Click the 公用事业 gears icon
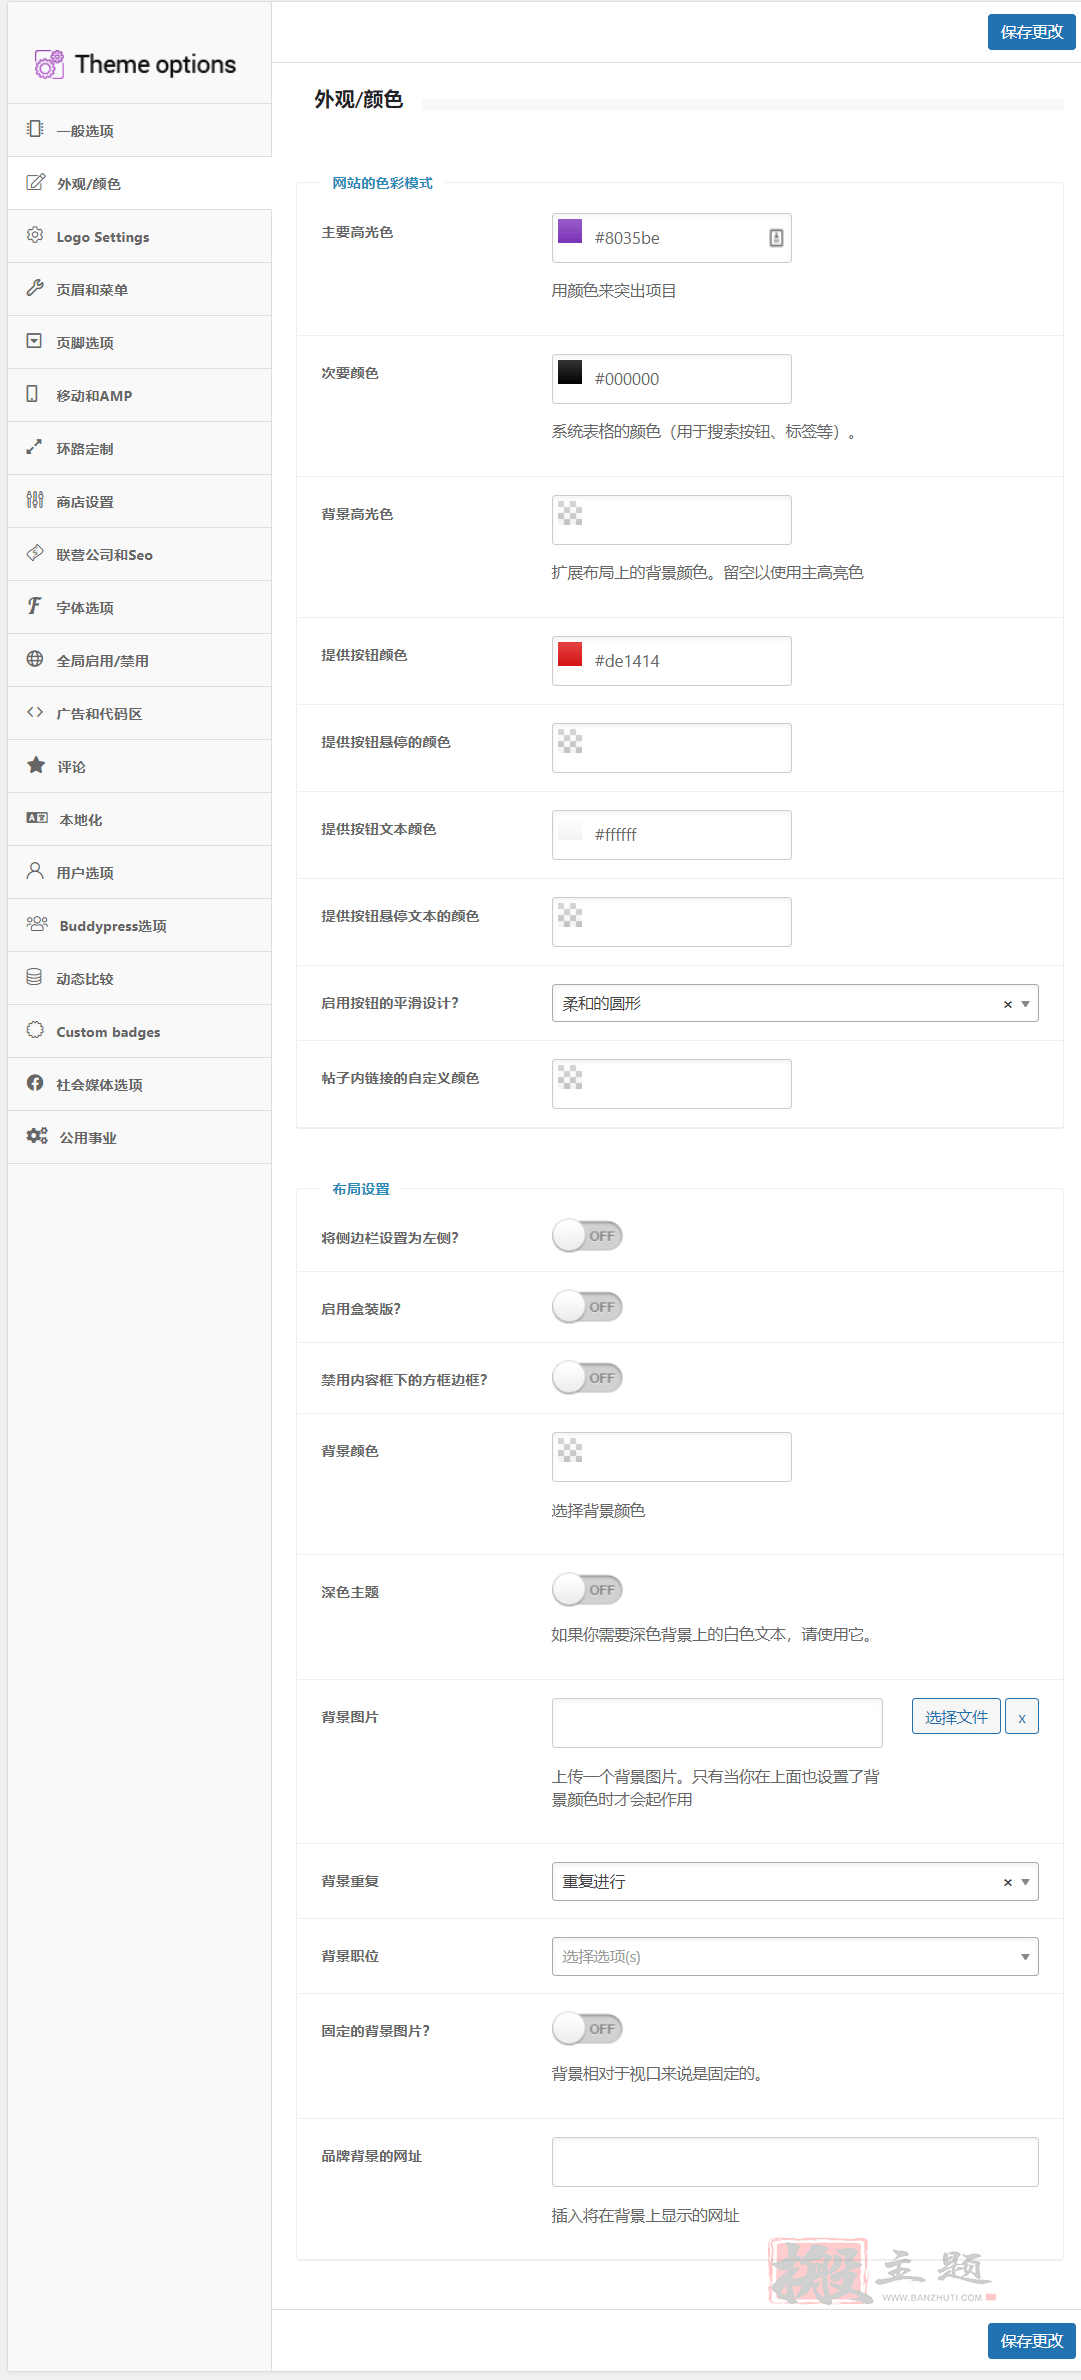1081x2380 pixels. tap(37, 1136)
